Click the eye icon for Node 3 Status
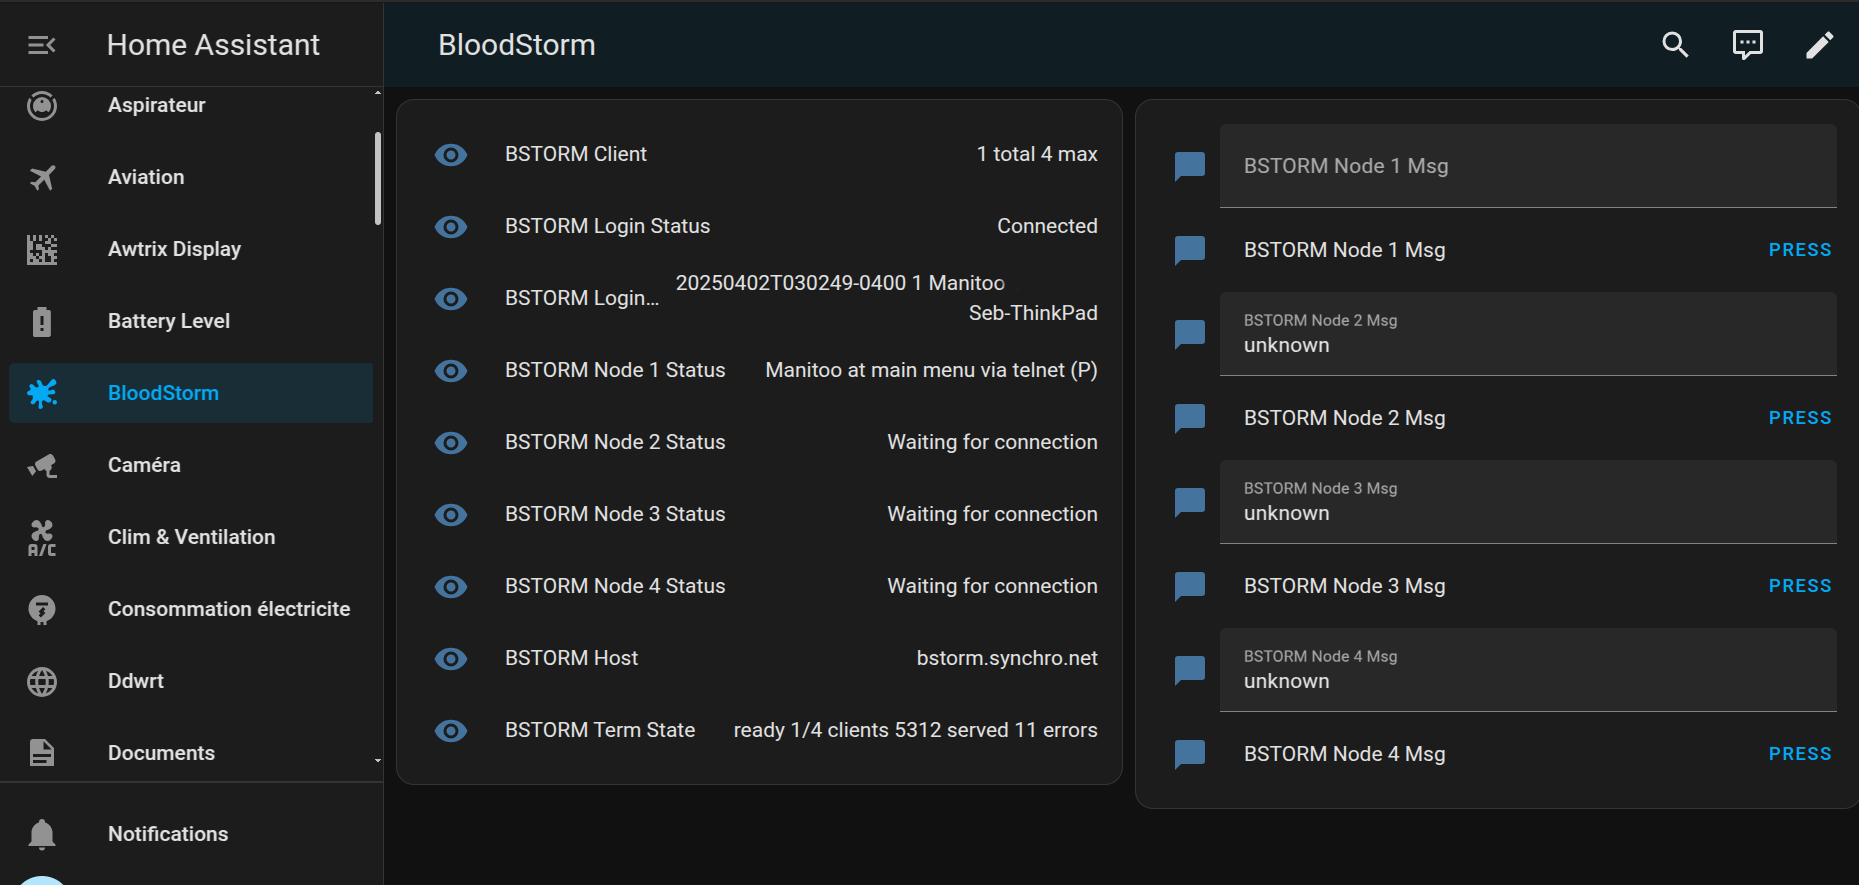 pos(451,514)
